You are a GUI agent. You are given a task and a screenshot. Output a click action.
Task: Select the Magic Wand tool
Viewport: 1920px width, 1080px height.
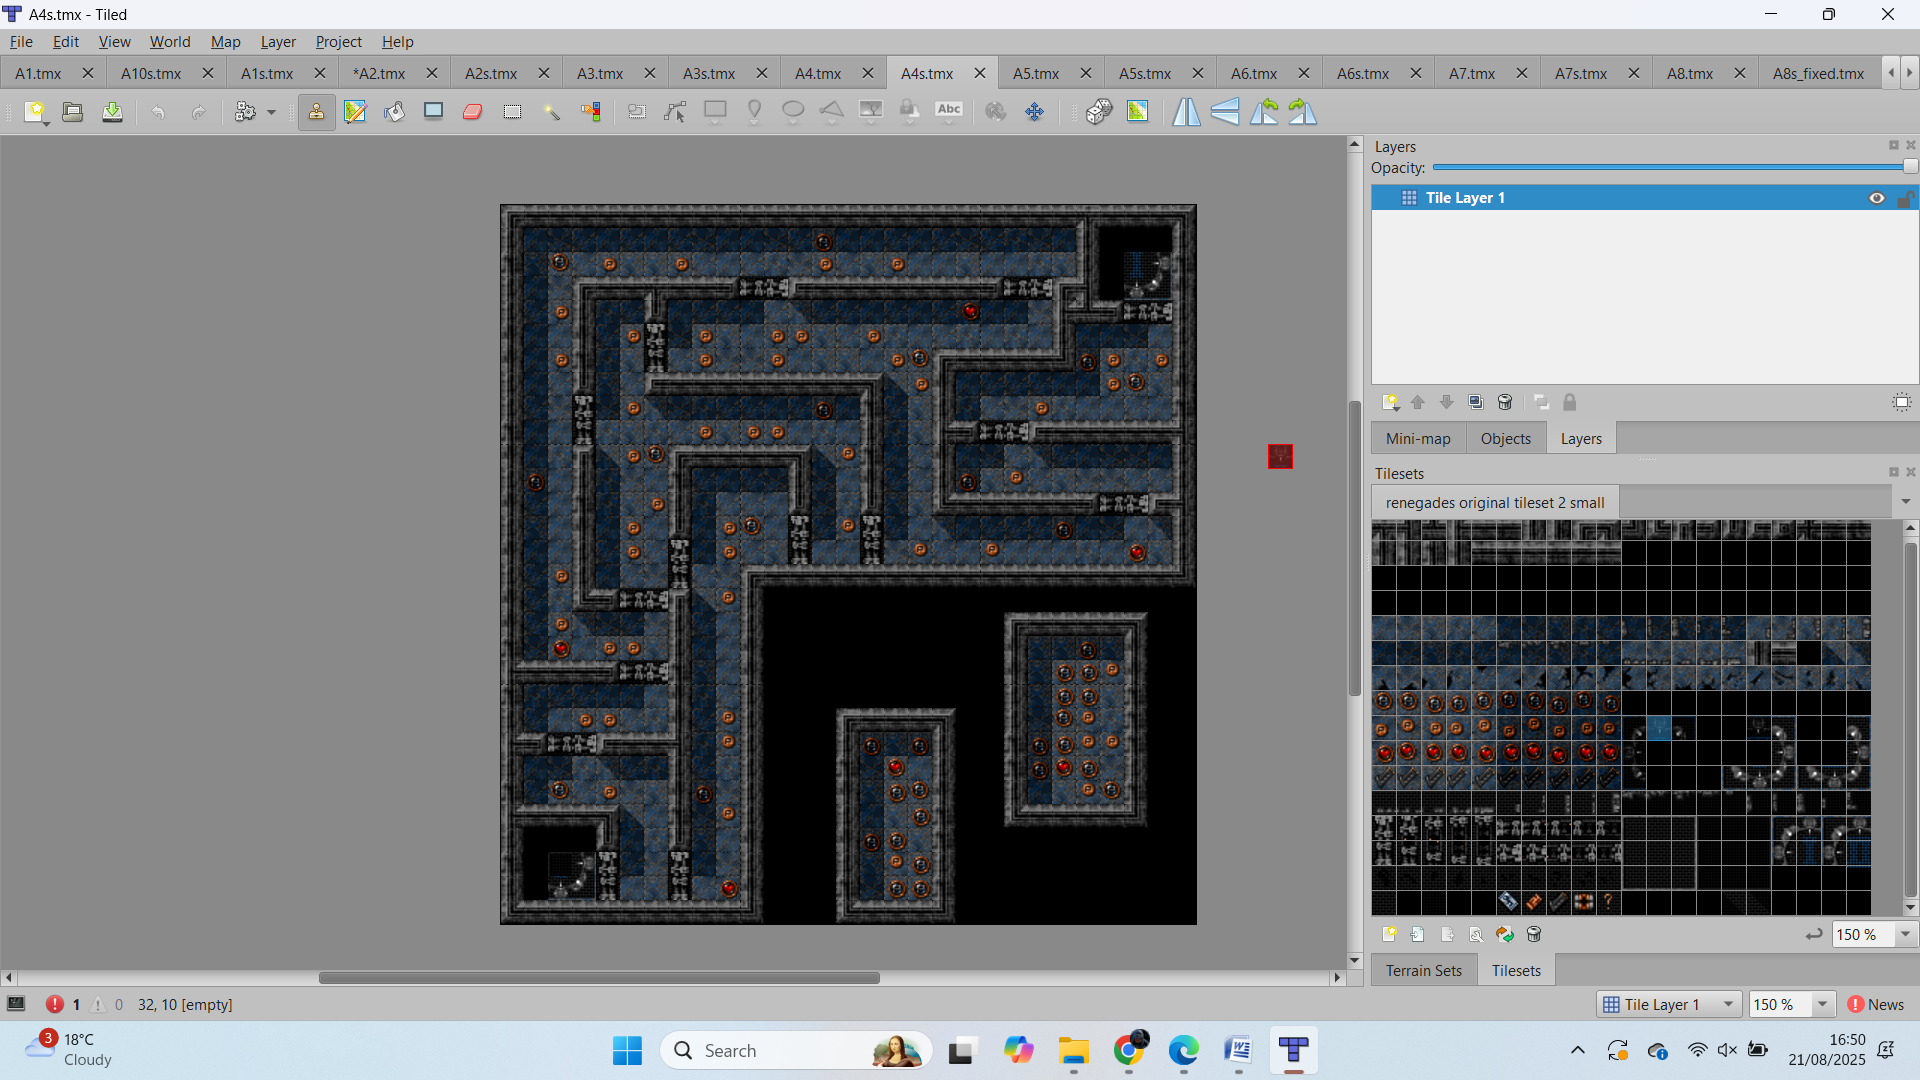(x=552, y=112)
